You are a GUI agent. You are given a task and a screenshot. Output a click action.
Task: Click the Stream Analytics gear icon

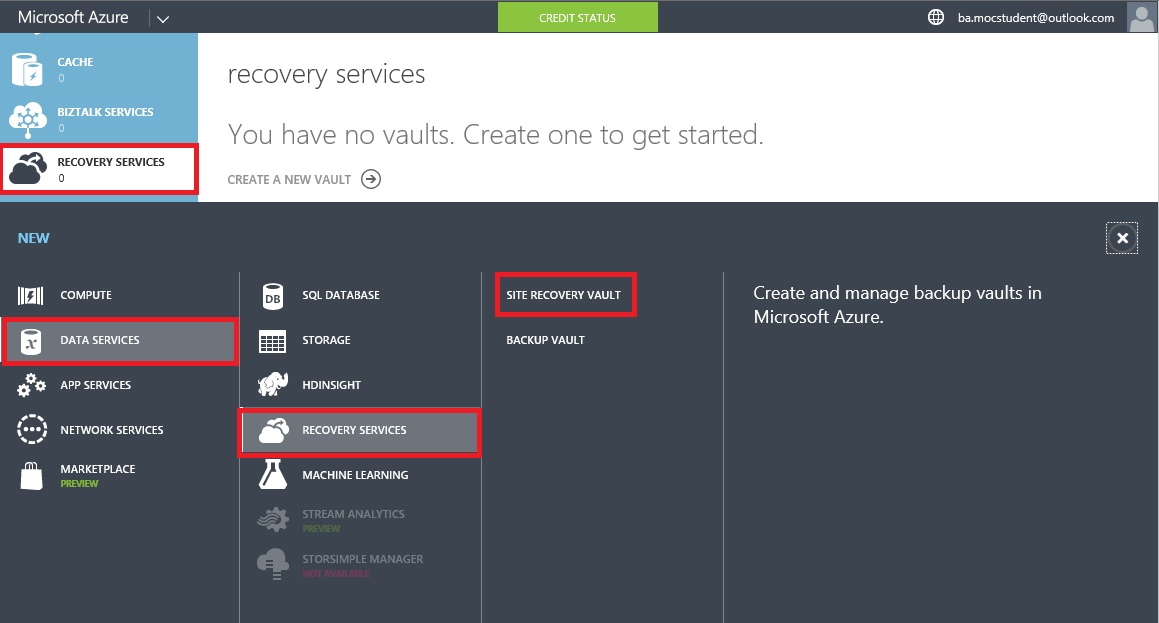273,520
